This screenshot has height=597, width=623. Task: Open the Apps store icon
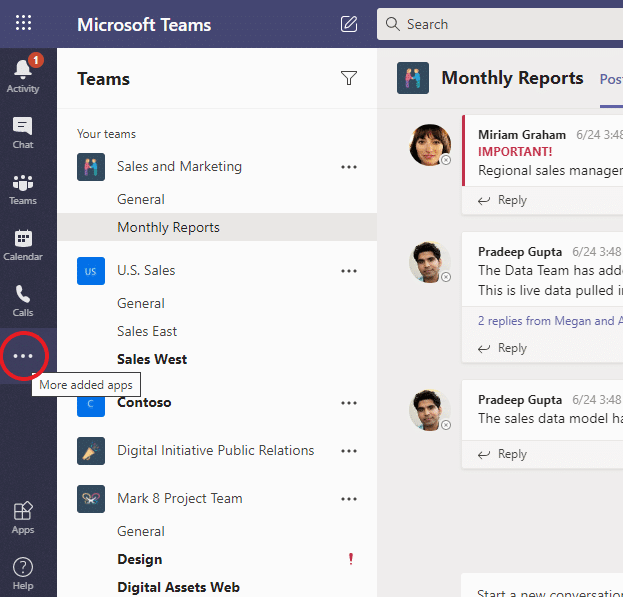pos(23,517)
